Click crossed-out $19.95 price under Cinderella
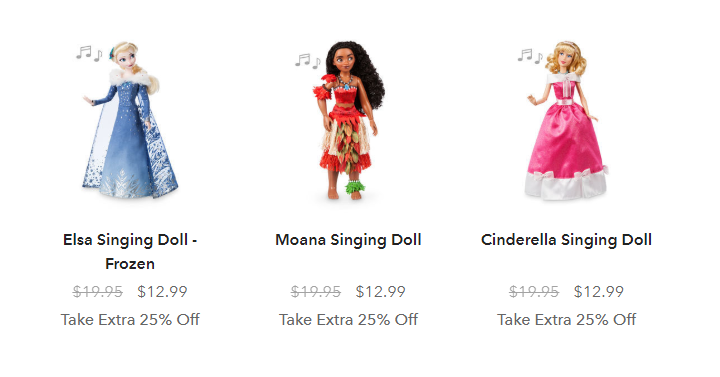Viewport: 720px width, 377px height. coord(534,292)
